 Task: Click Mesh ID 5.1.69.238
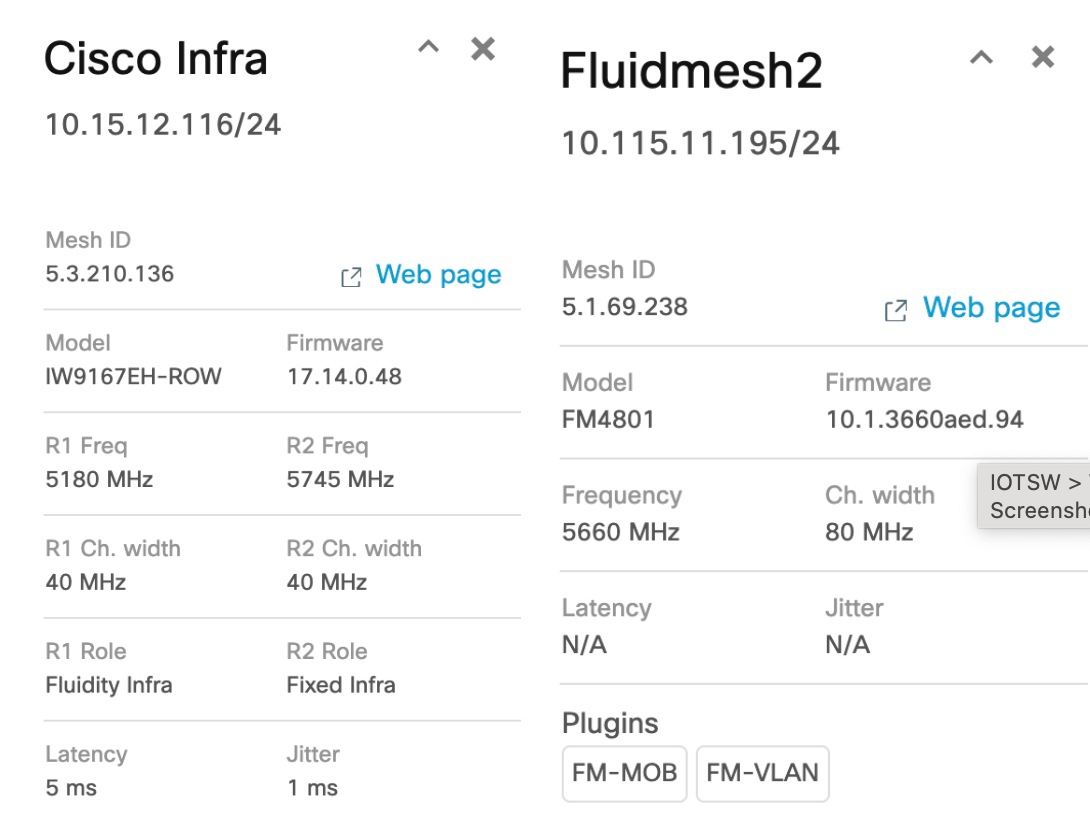click(x=623, y=307)
